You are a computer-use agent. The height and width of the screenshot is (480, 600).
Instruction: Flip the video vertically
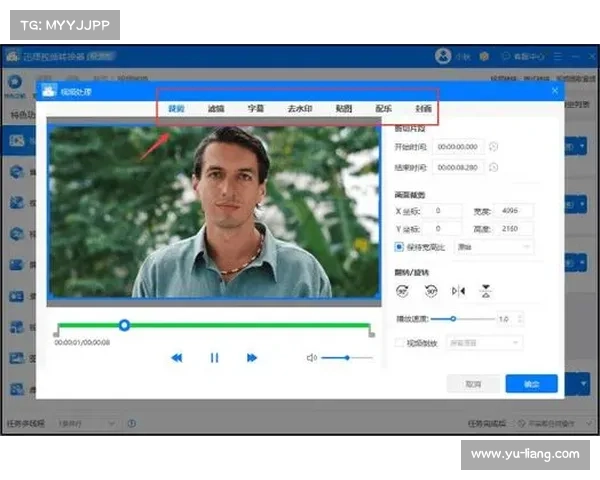tap(486, 291)
